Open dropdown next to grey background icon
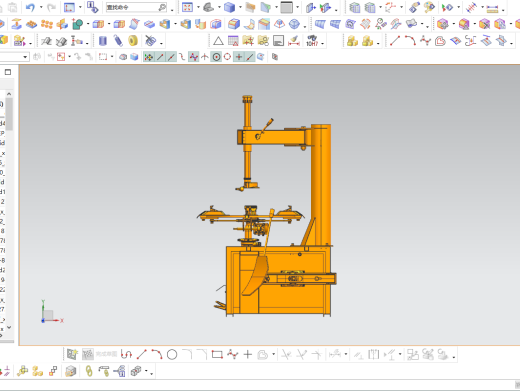The width and height of the screenshot is (520, 391). (x=298, y=7)
